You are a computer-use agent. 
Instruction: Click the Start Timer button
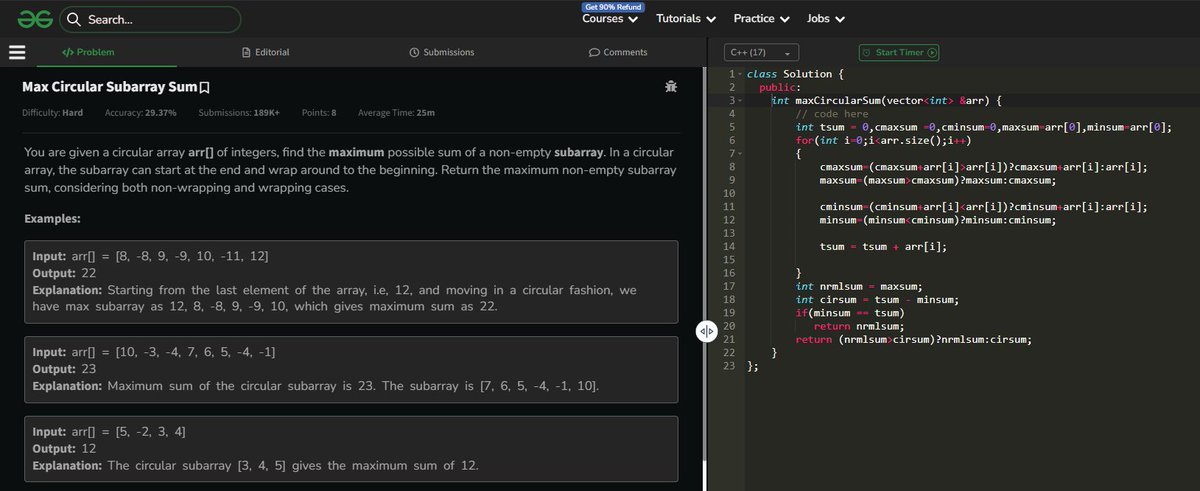899,52
